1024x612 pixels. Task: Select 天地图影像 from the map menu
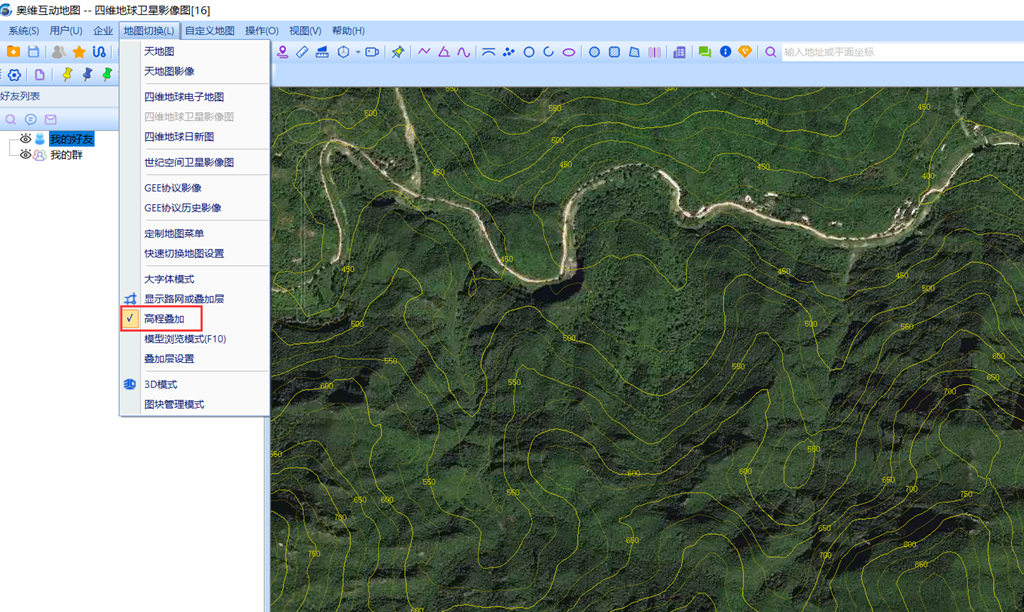click(169, 72)
